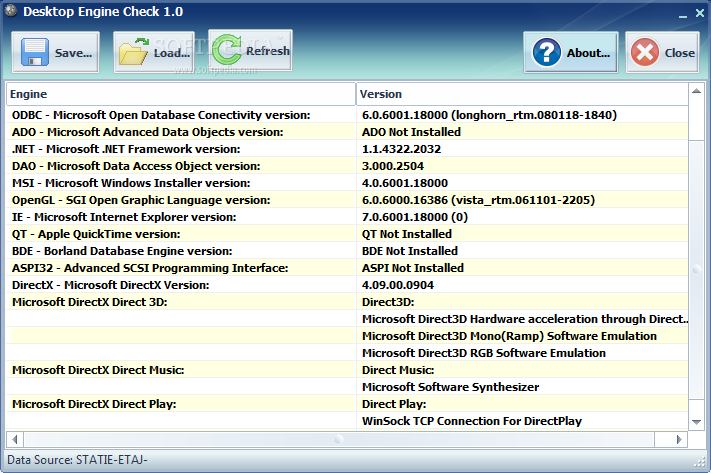Viewport: 711px width, 473px height.
Task: Click the Save floppy disk icon
Action: tap(34, 52)
